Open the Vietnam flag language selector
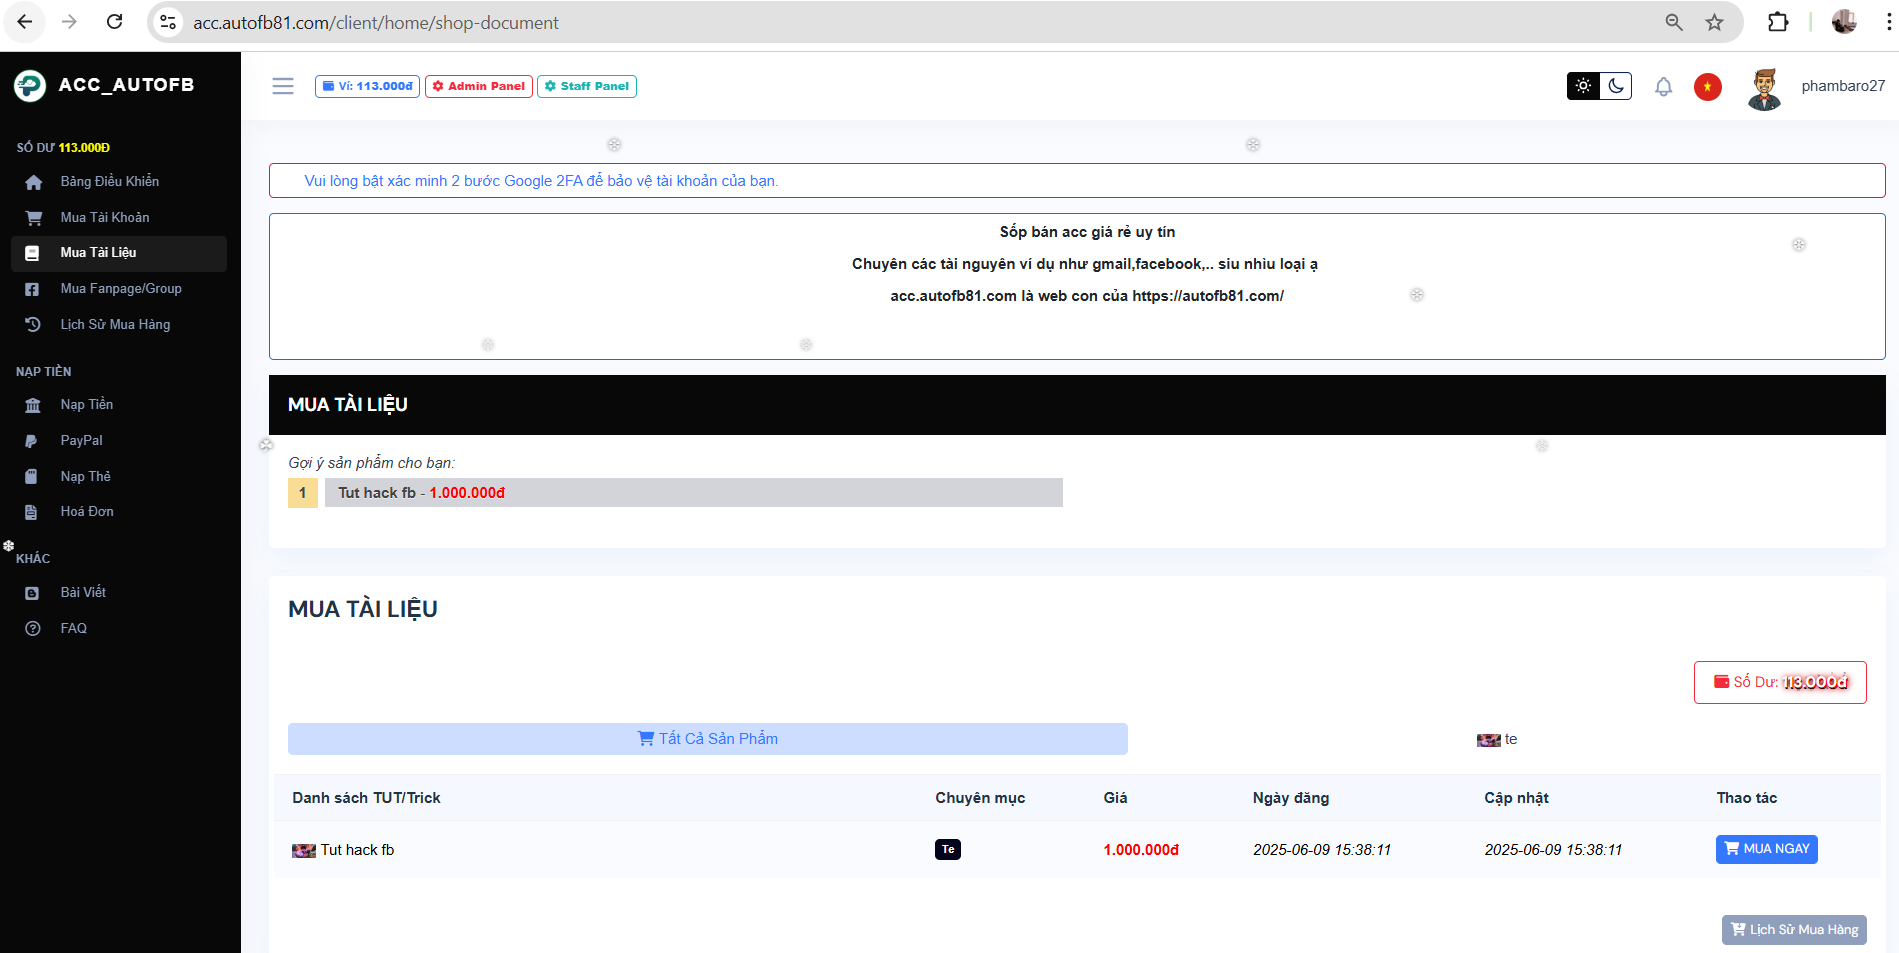This screenshot has height=953, width=1899. point(1708,87)
